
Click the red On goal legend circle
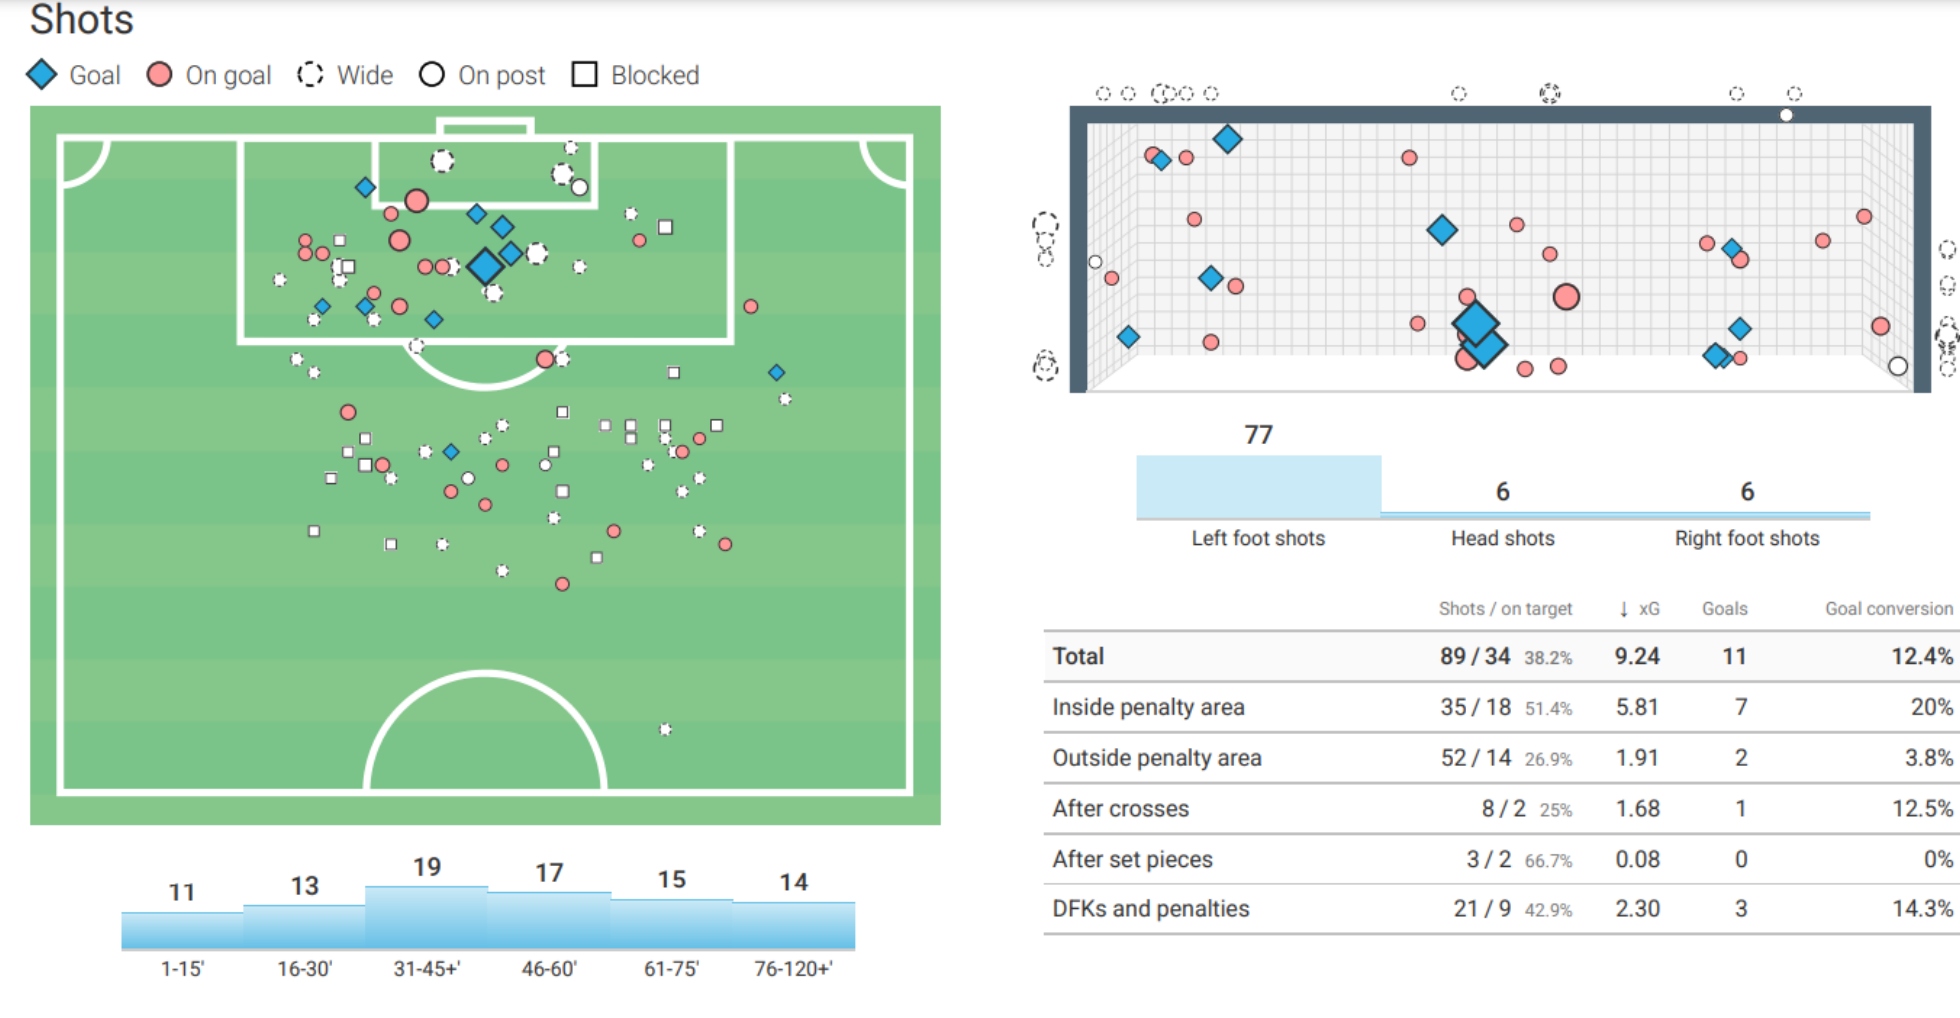tap(159, 75)
